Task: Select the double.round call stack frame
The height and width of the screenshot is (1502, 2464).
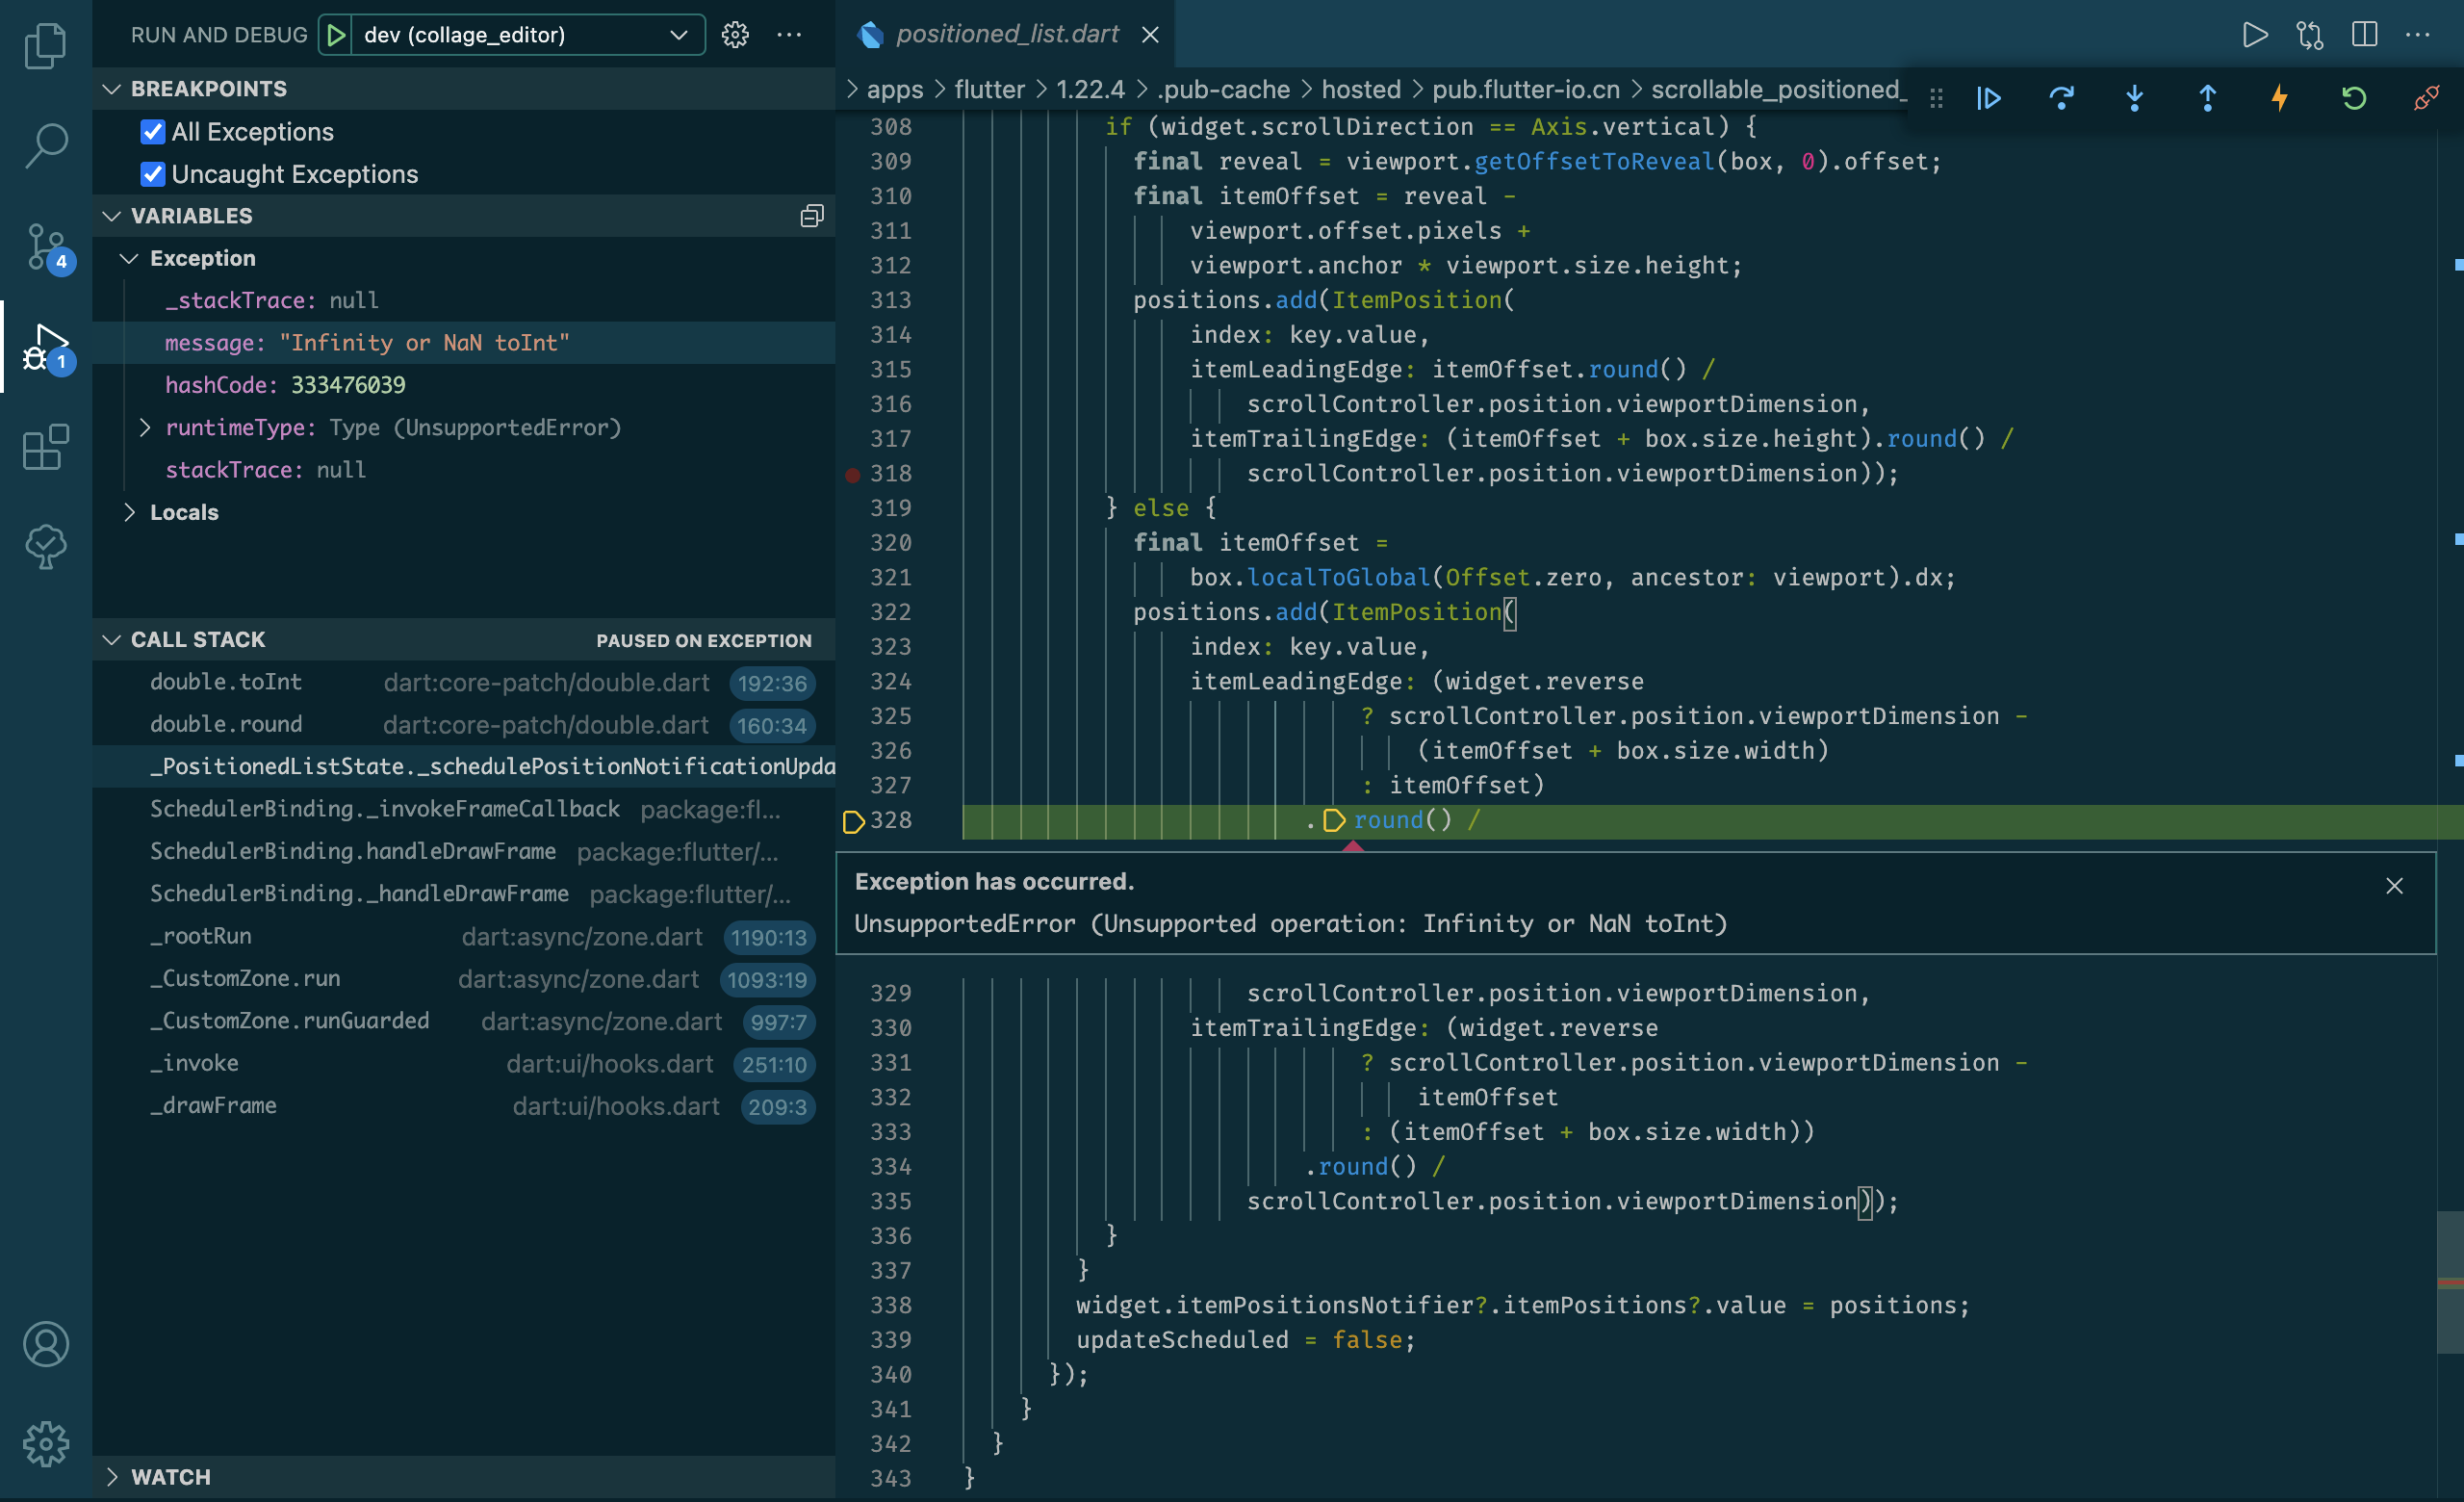Action: click(226, 724)
